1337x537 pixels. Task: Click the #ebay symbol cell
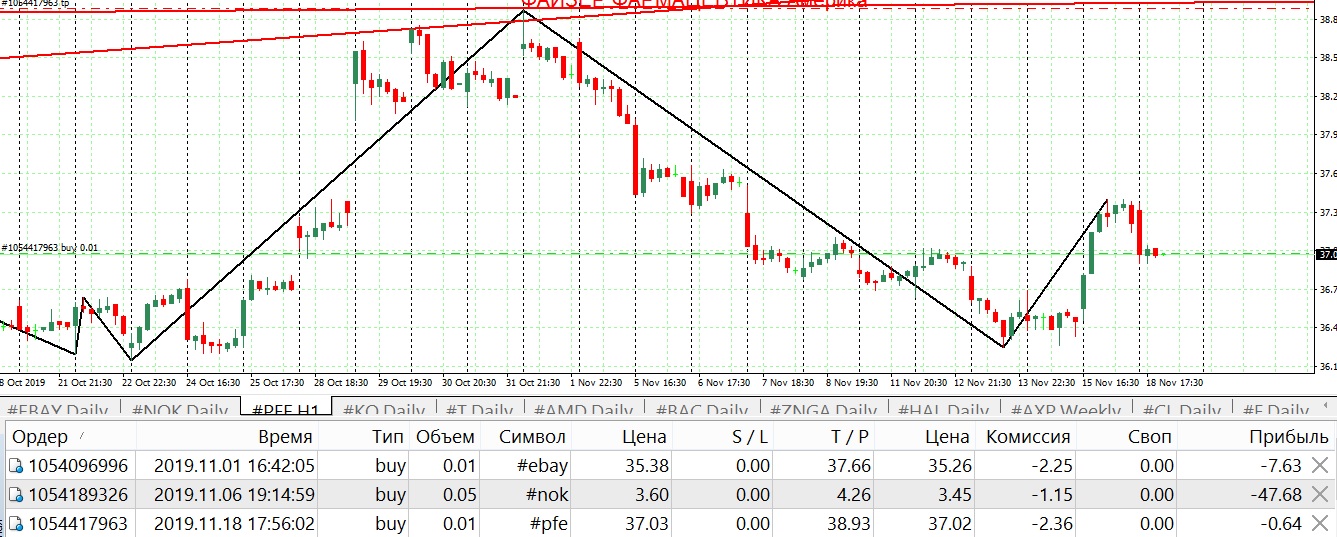click(541, 465)
